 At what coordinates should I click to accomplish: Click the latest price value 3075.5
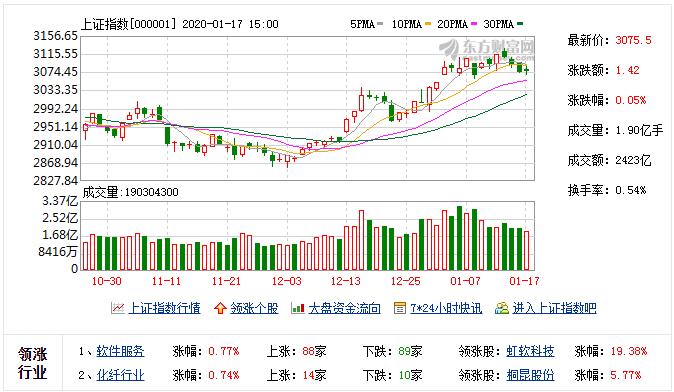point(633,40)
